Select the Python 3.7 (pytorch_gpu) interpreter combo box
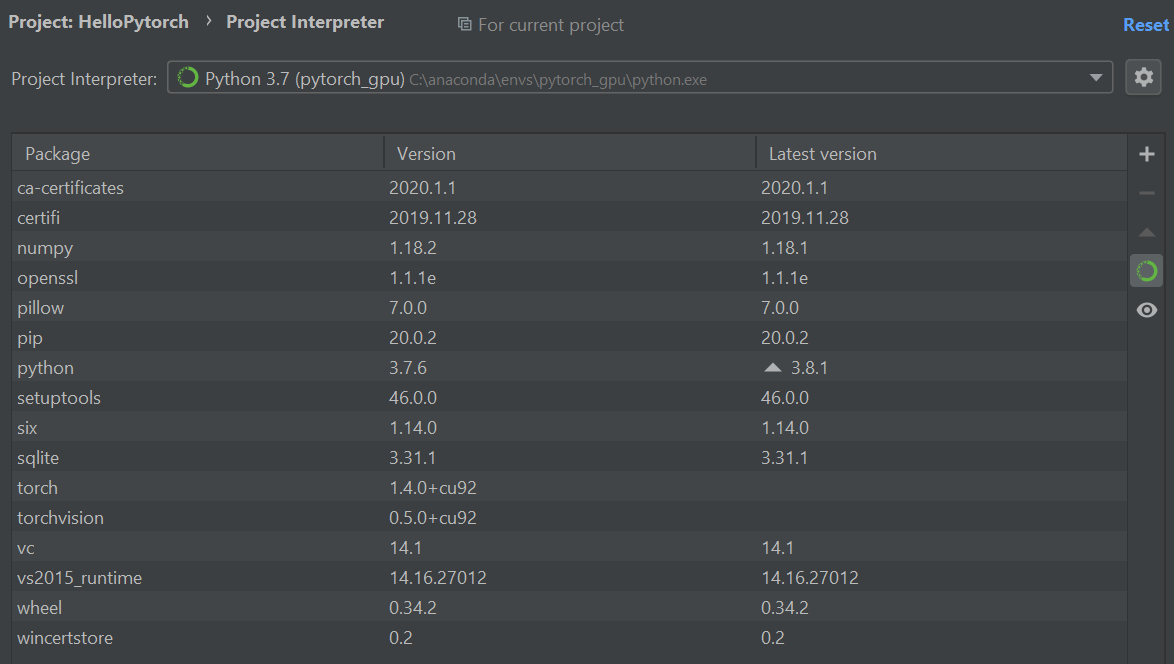Screen dimensions: 1174x664 coord(640,77)
